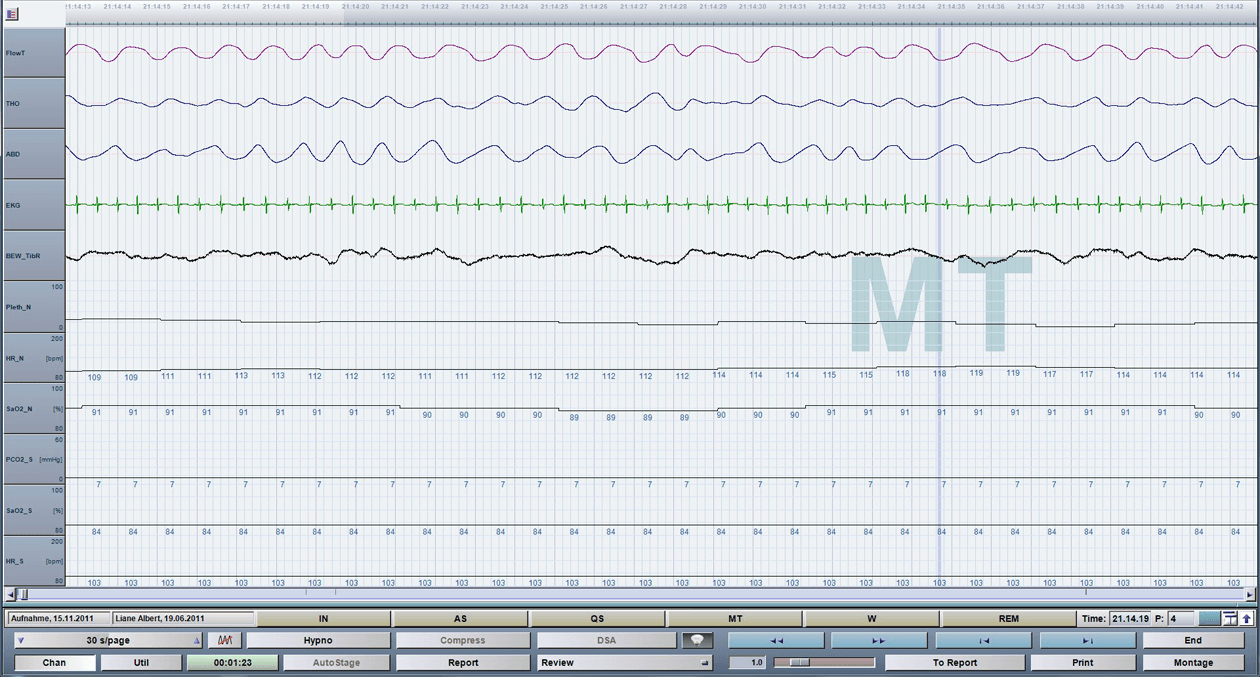Screen dimensions: 1260x677
Task: Click the 00:01:23 elapsed time display
Action: (232, 662)
